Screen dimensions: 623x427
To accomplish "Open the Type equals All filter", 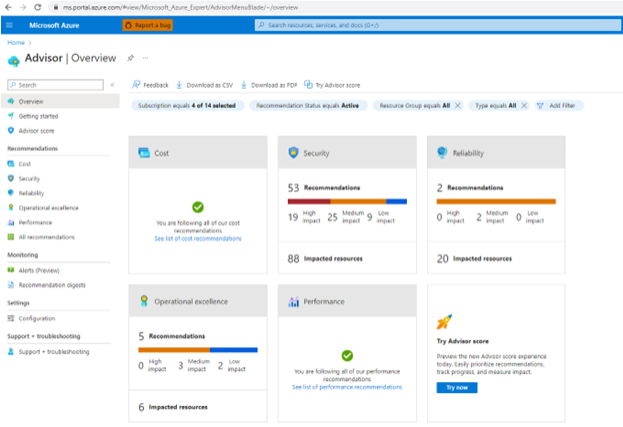I will (x=495, y=106).
